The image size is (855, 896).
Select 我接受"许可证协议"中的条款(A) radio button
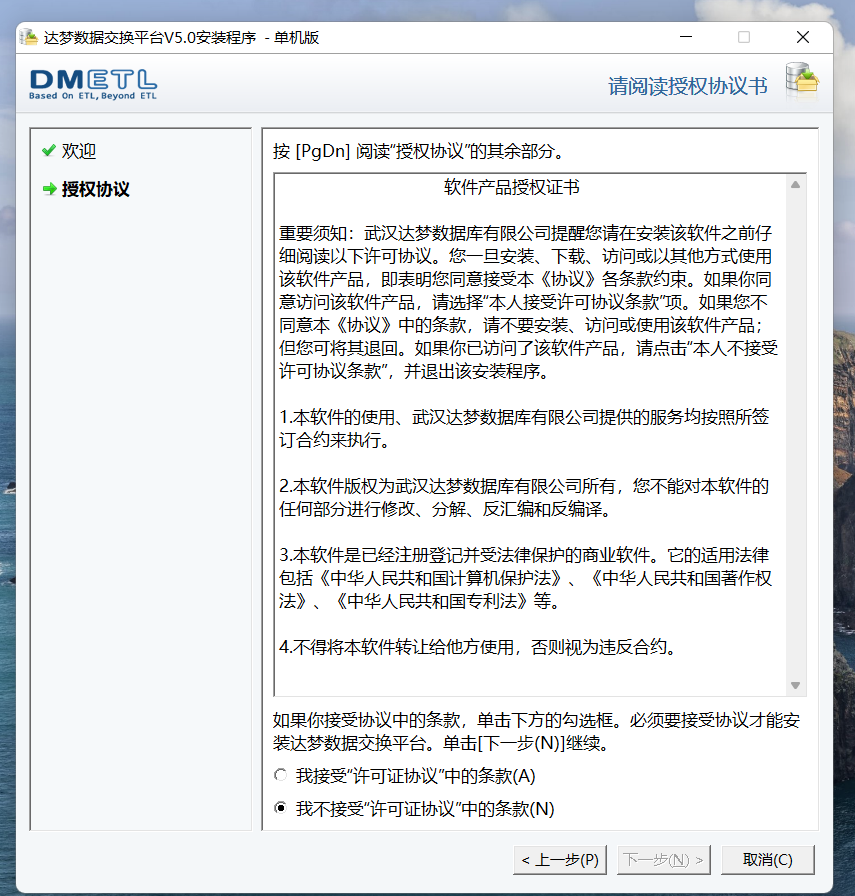coord(280,775)
